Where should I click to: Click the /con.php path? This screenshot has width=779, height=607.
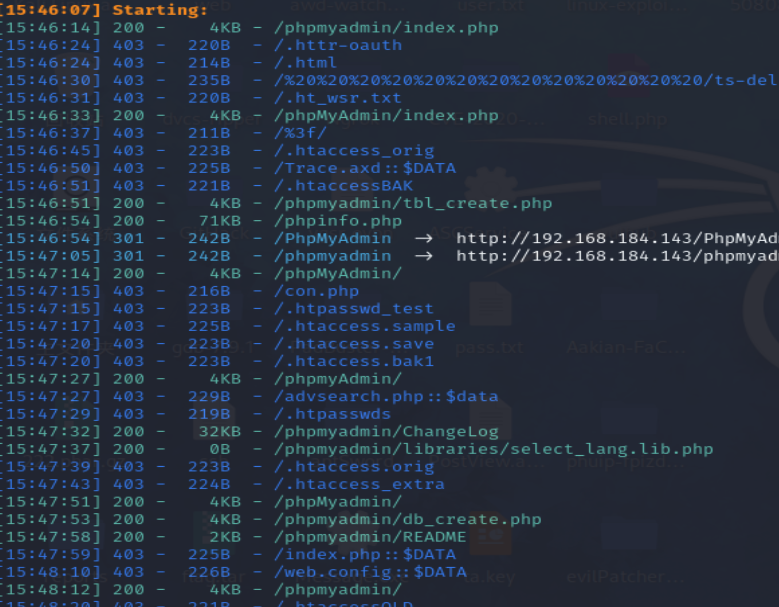click(x=316, y=291)
